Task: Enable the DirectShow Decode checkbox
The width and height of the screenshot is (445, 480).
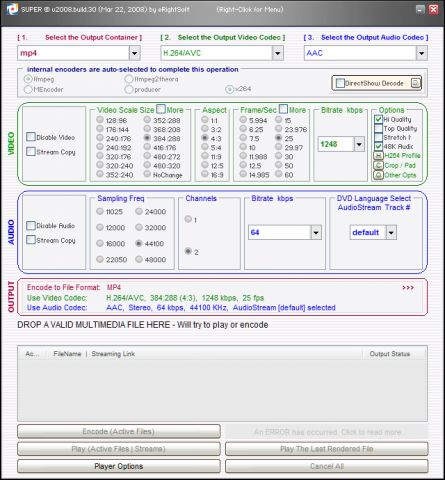Action: click(x=340, y=83)
